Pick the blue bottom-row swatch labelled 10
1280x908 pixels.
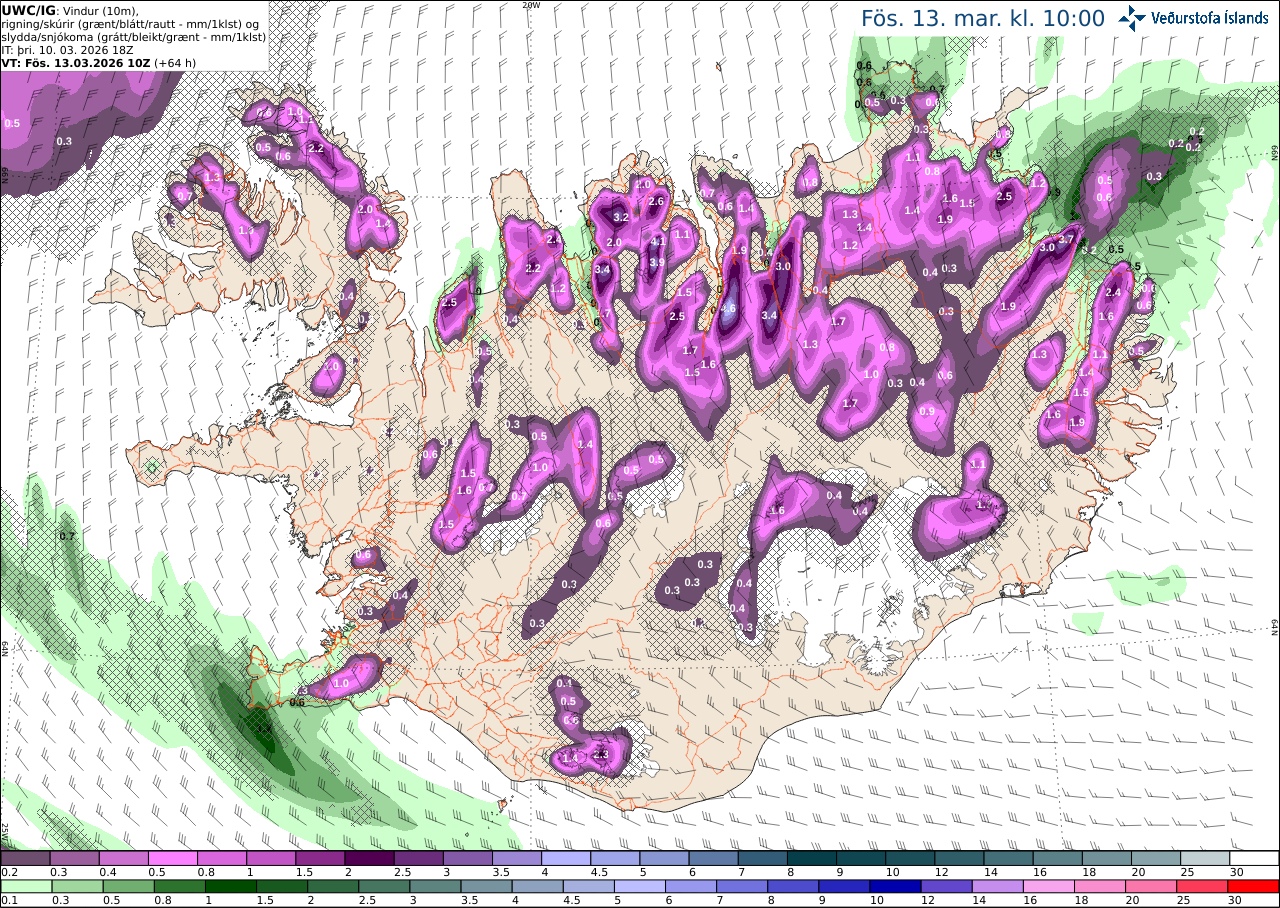[x=895, y=886]
